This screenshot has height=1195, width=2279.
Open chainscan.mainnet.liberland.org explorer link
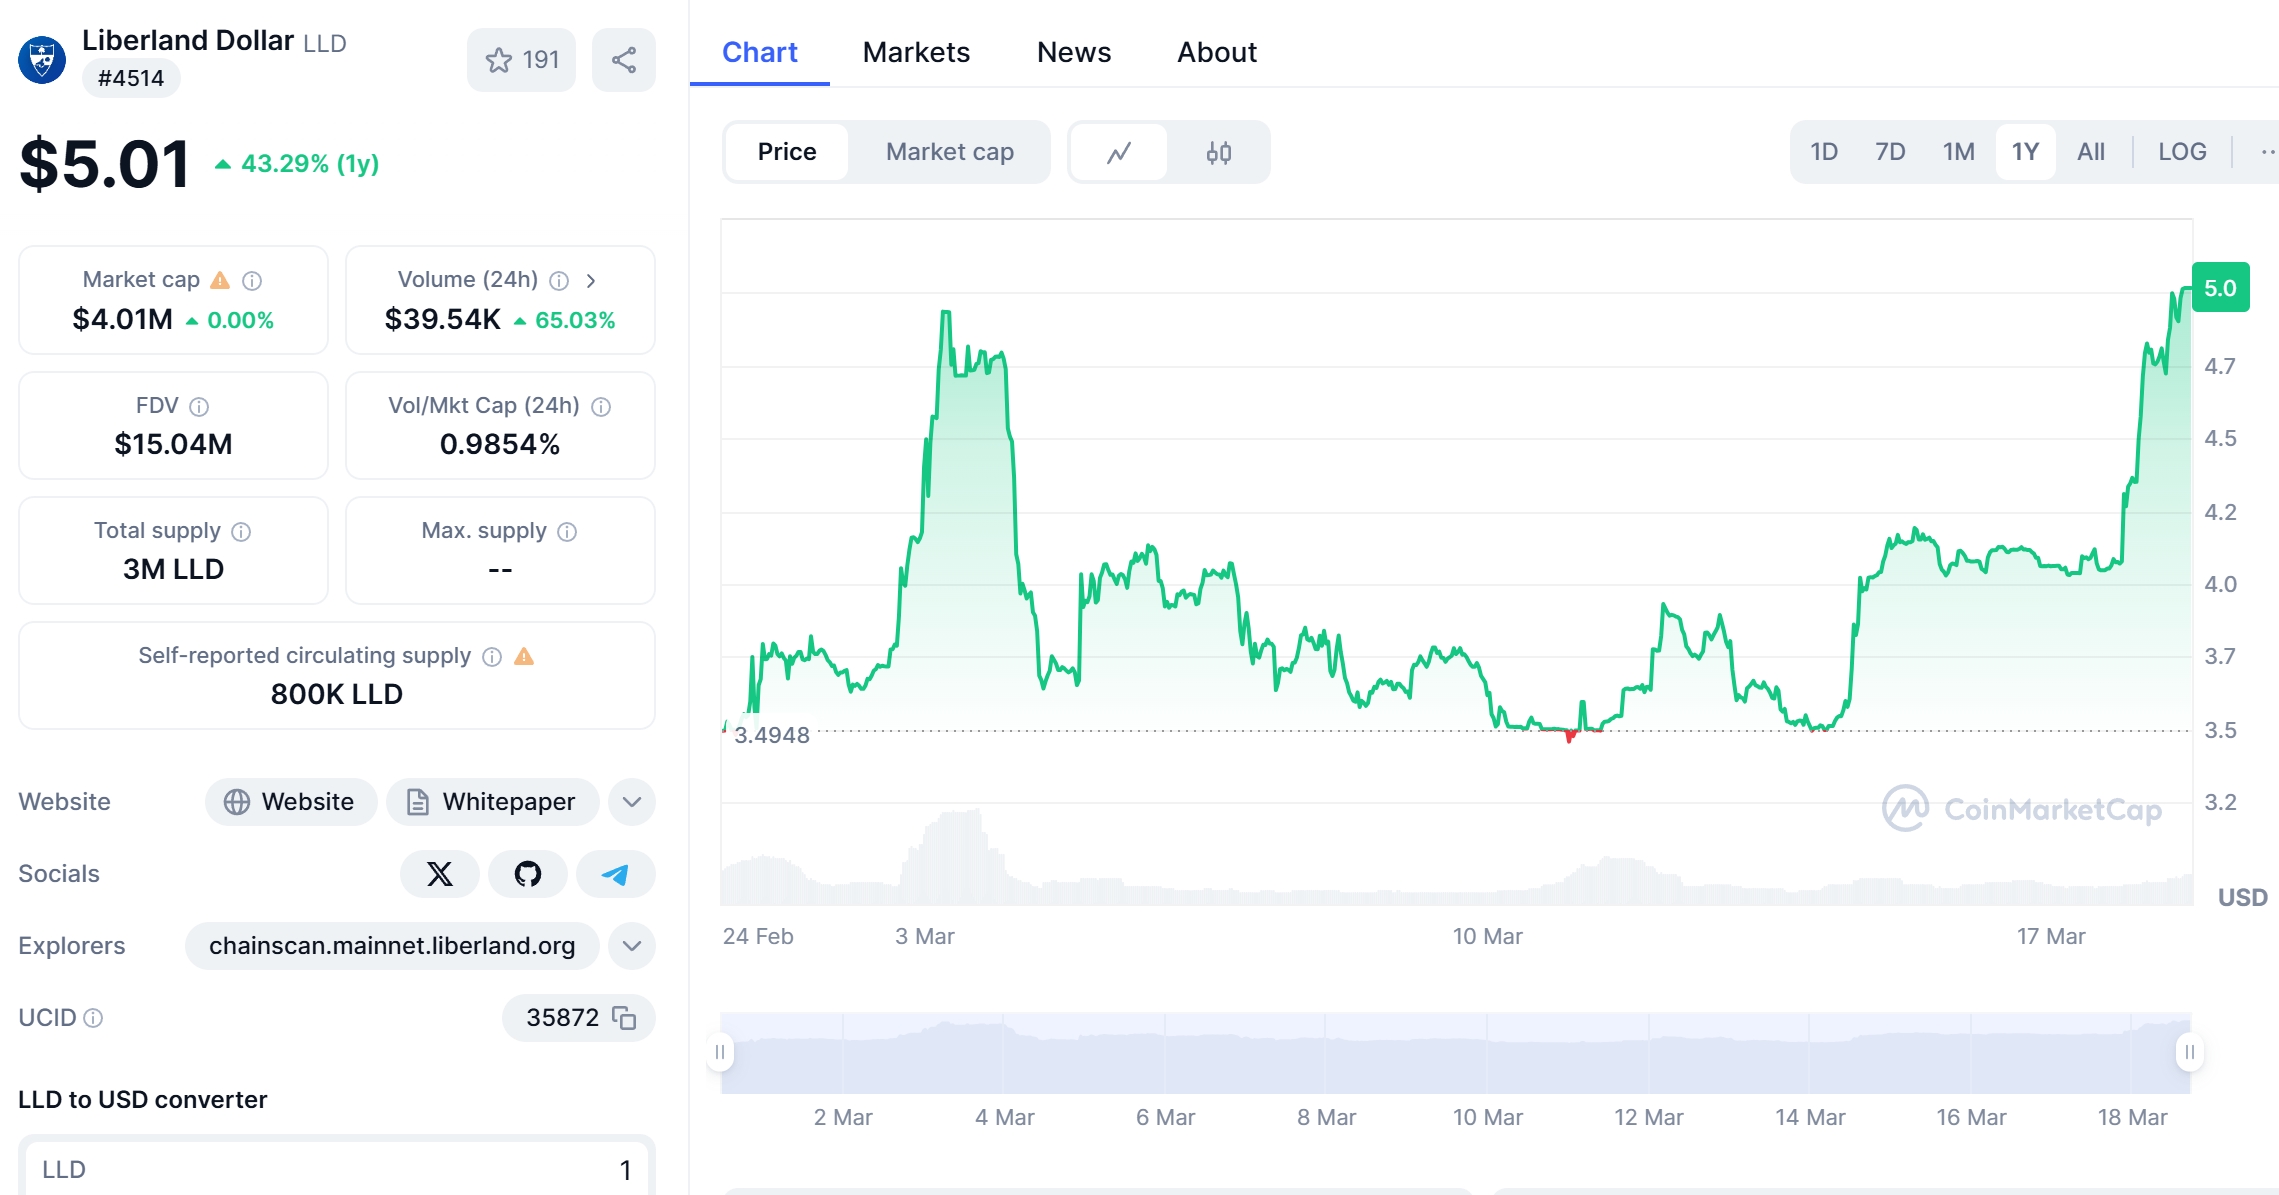tap(392, 946)
